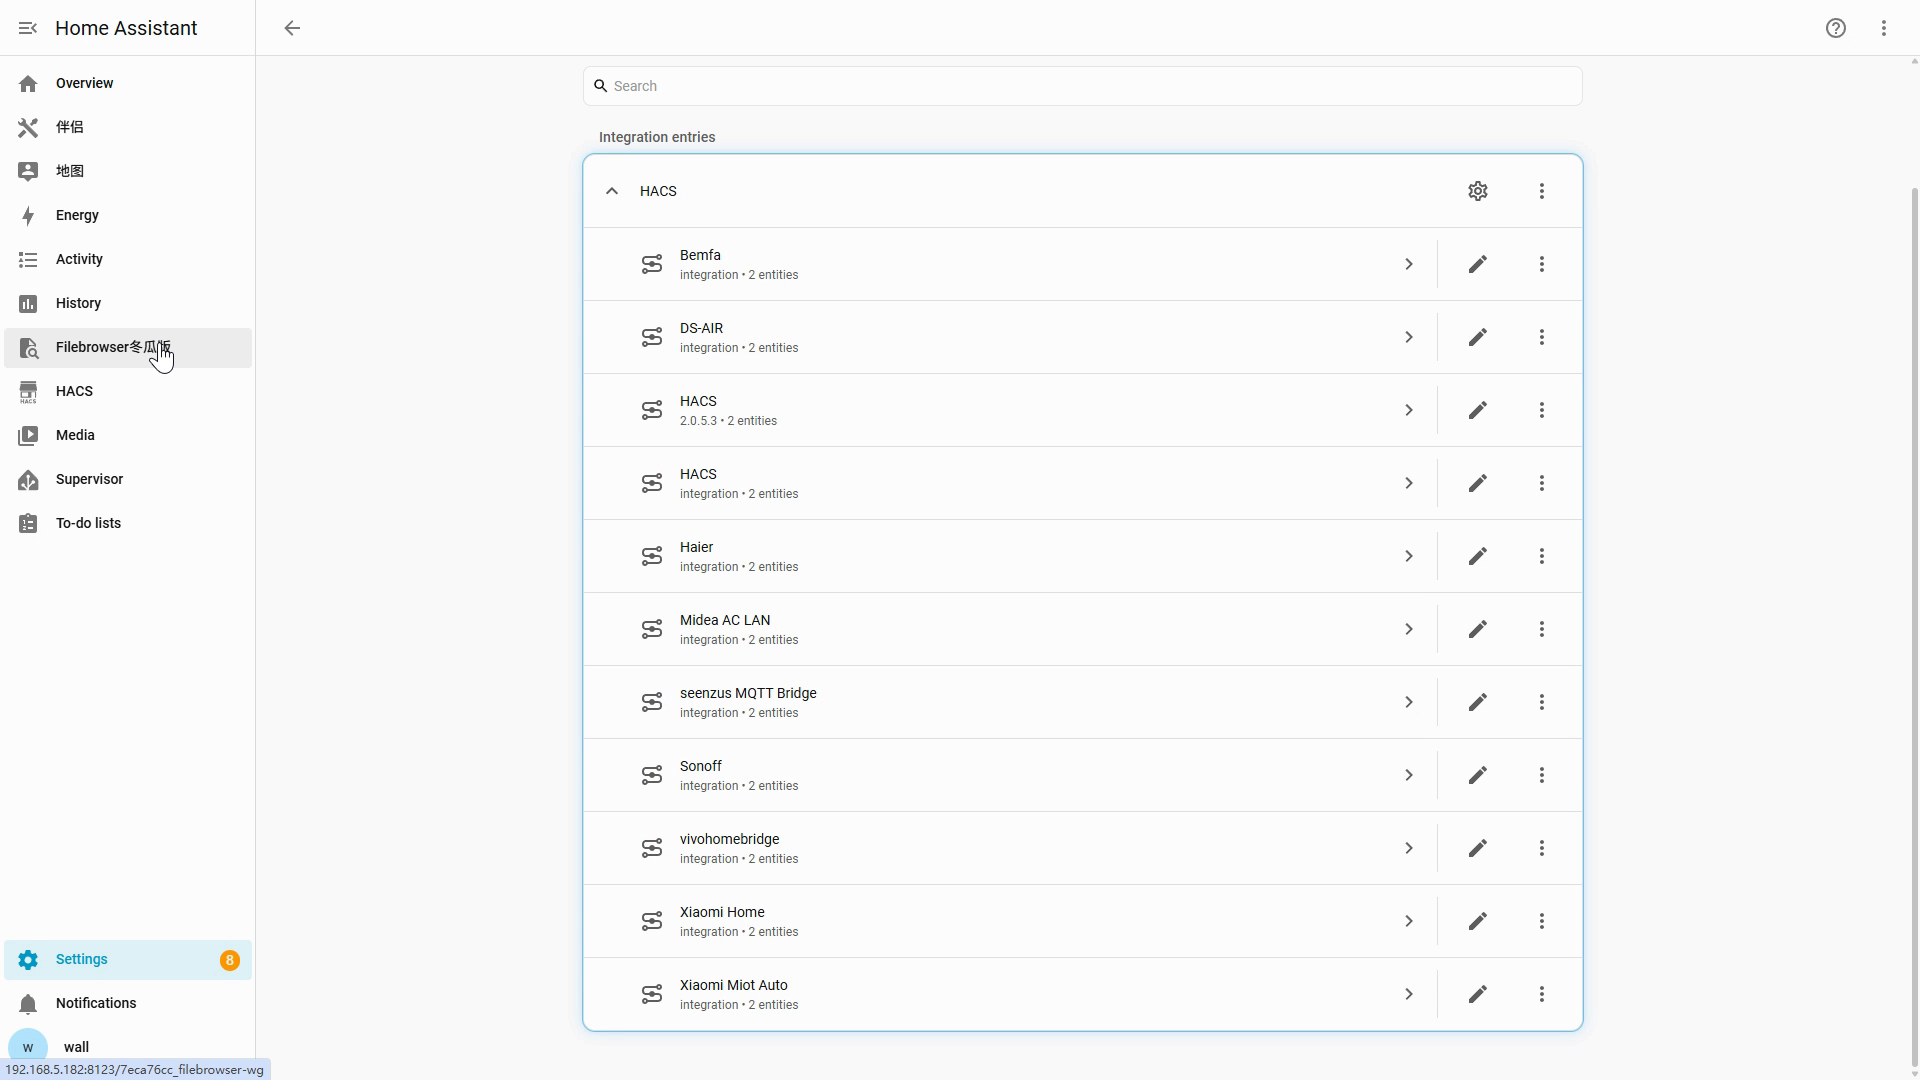Open the Media browser sidebar item
Viewport: 1920px width, 1080px height.
pos(128,435)
